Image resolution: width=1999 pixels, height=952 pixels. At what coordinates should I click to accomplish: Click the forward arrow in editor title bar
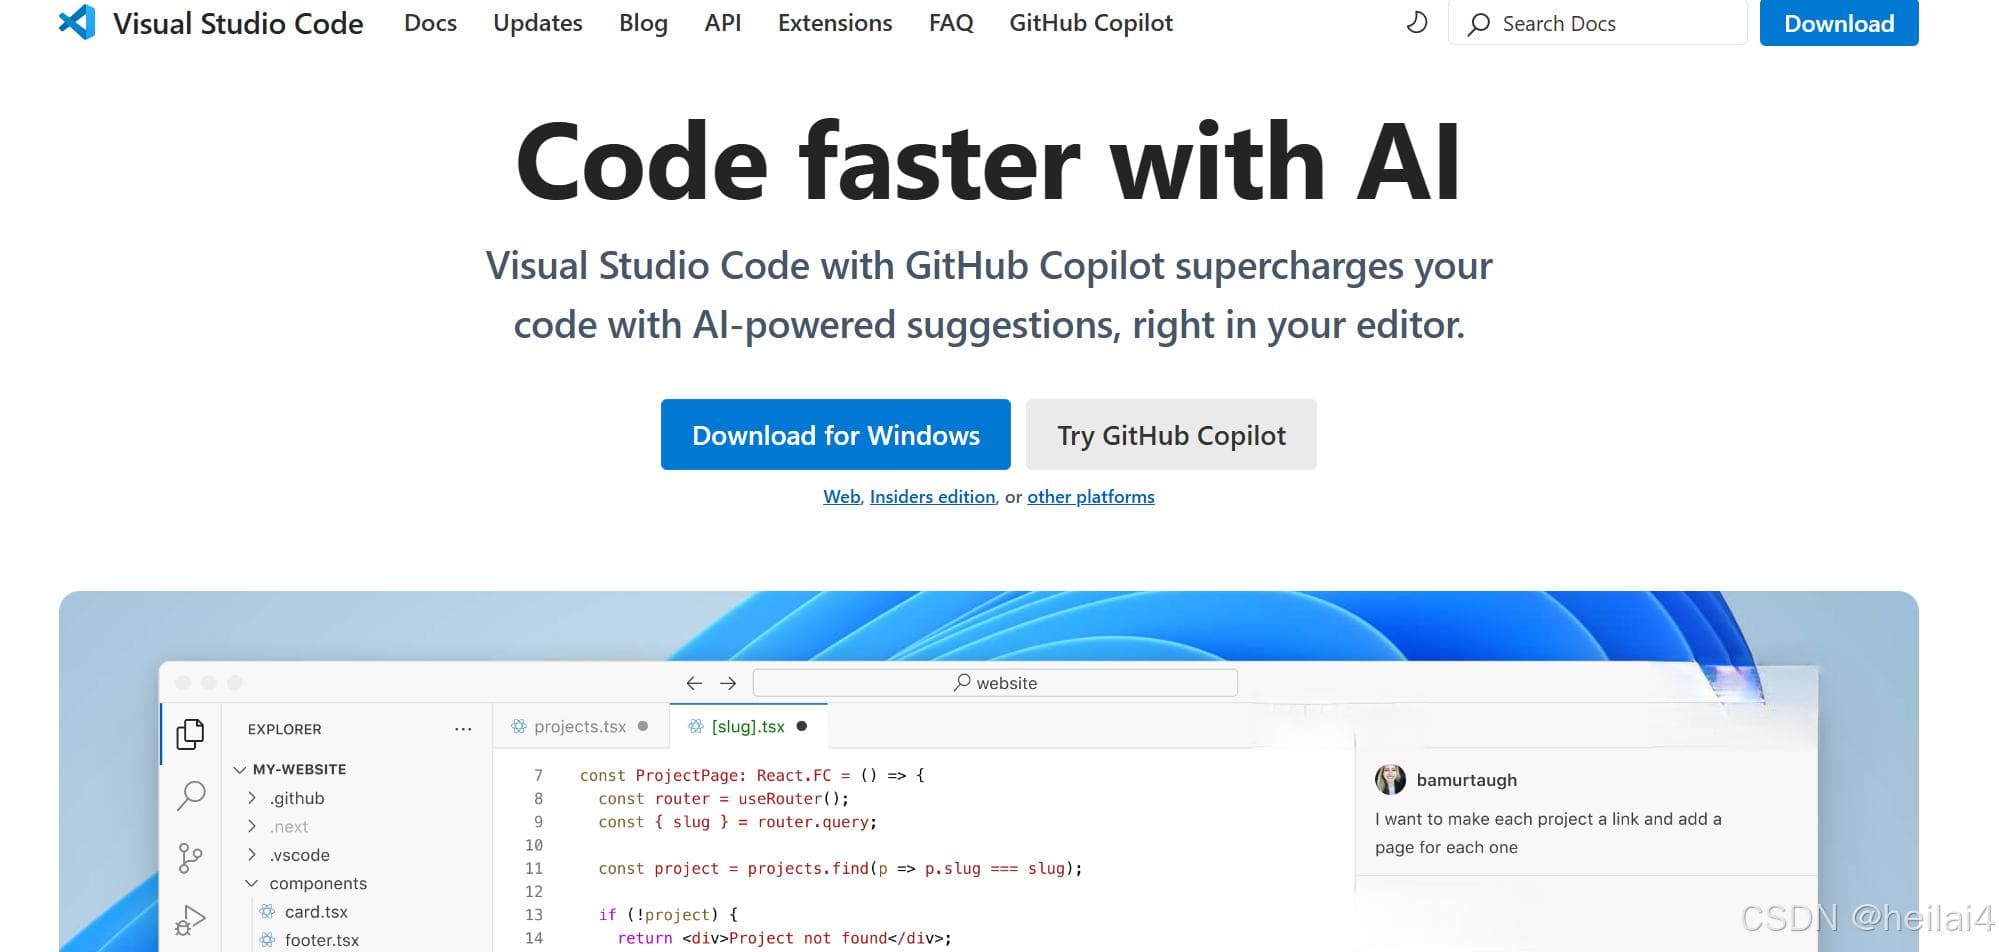(728, 683)
